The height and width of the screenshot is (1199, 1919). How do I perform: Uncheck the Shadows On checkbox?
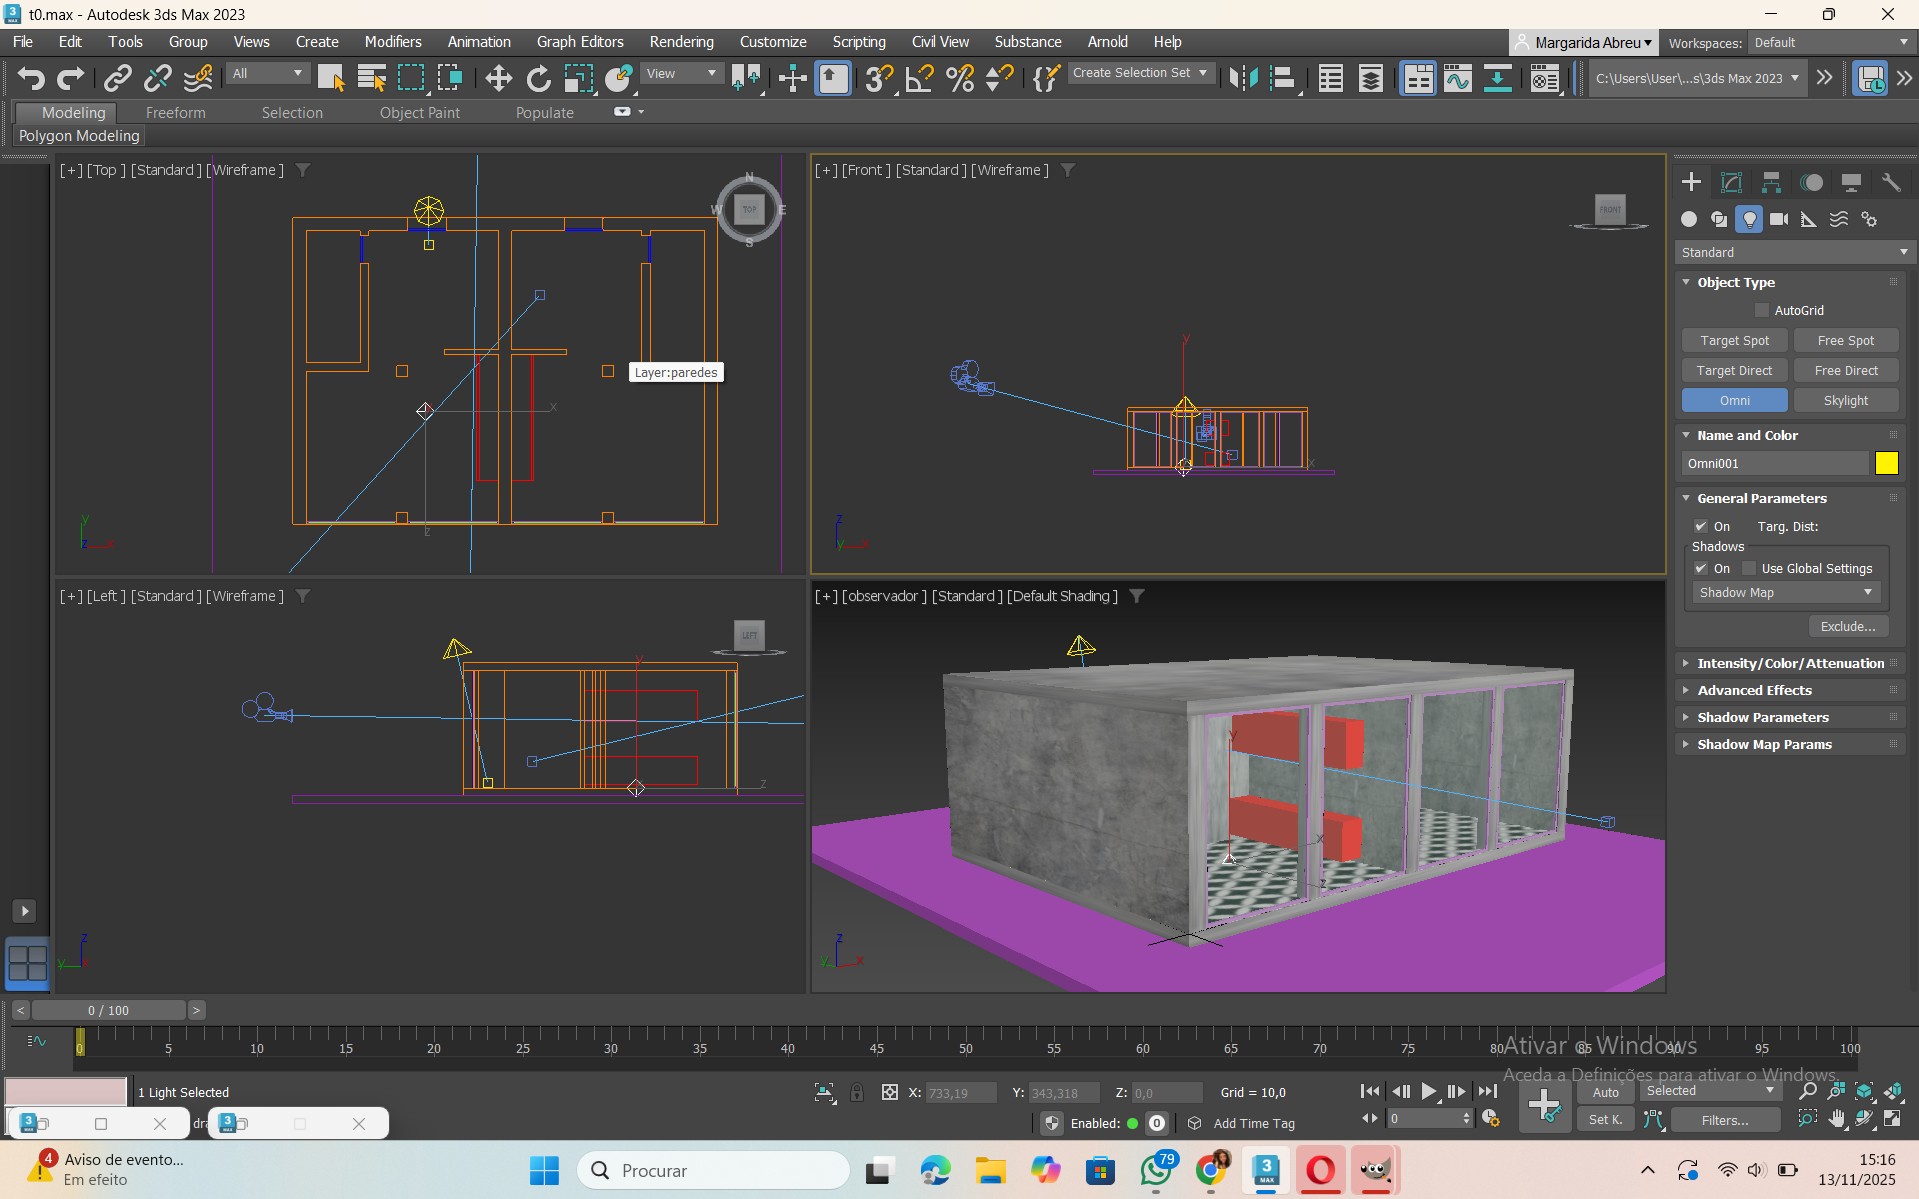[1701, 569]
